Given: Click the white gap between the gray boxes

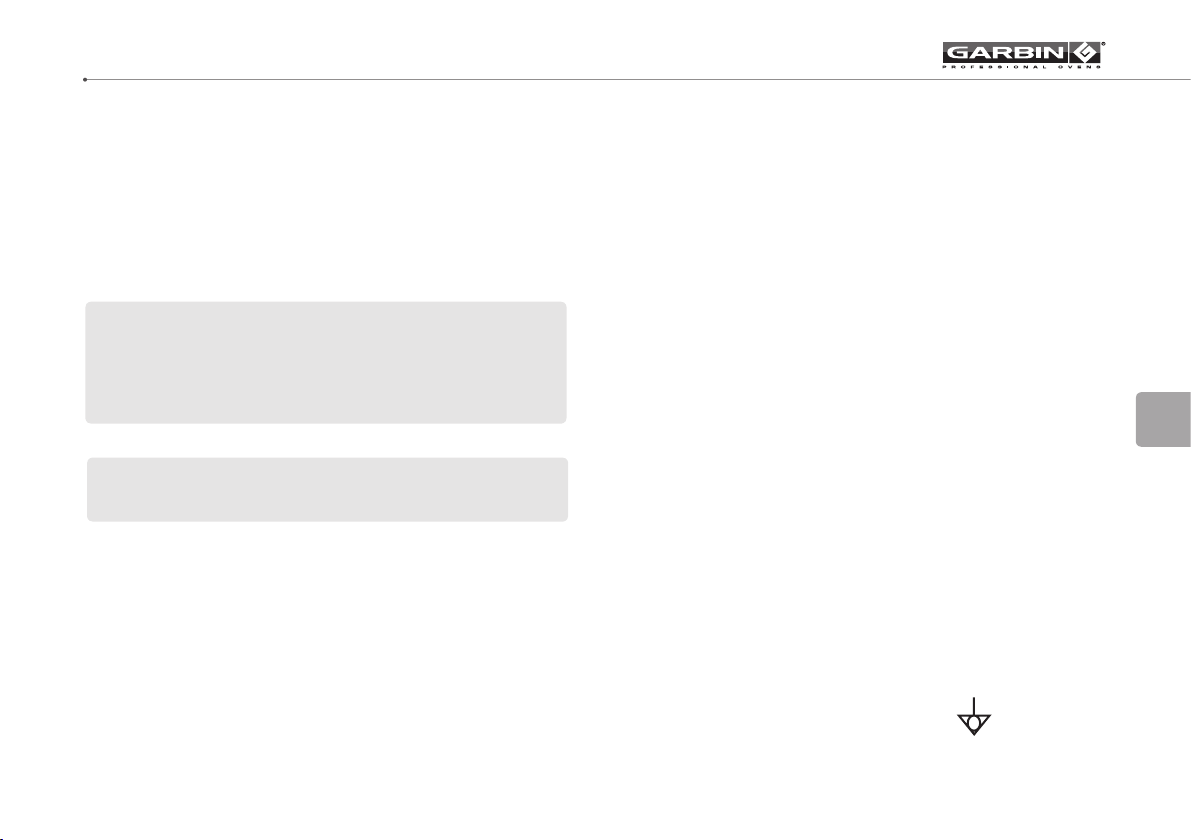Looking at the screenshot, I should pyautogui.click(x=327, y=440).
